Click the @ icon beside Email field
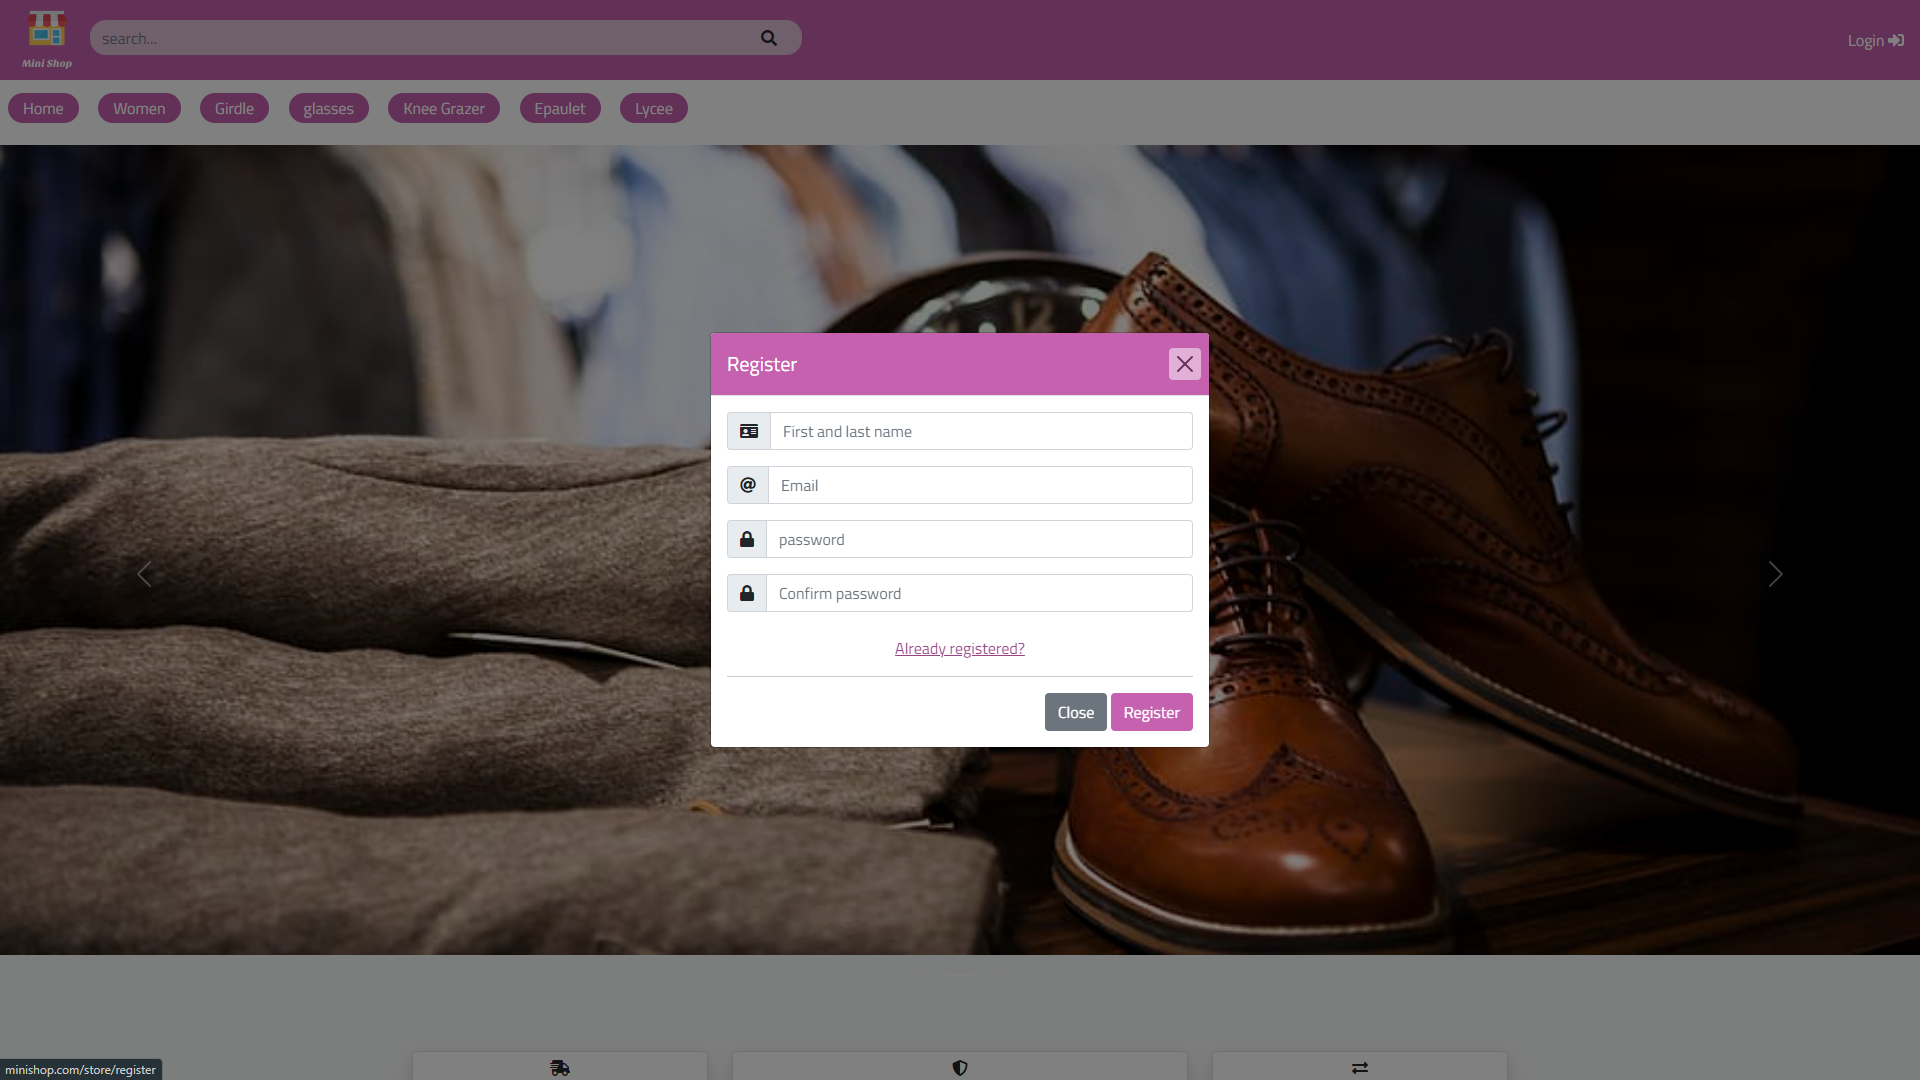Viewport: 1920px width, 1080px height. [x=747, y=485]
